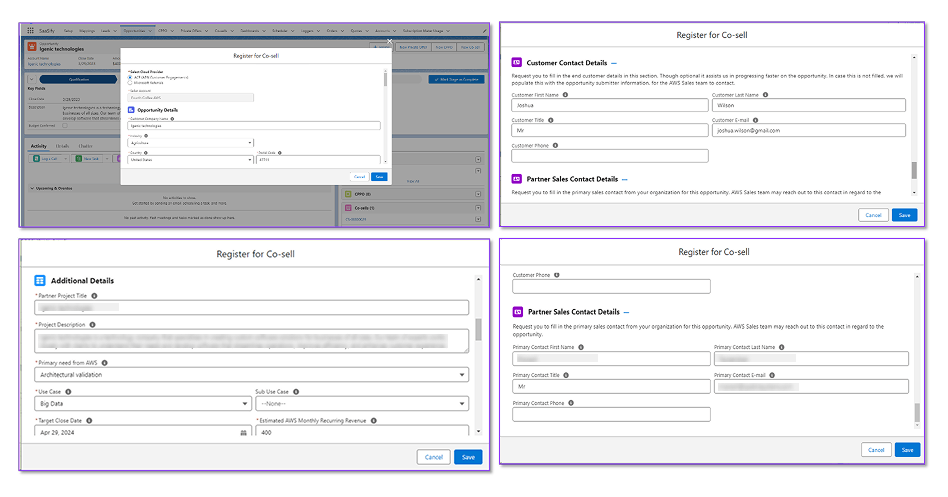
Task: Open the Industry dropdown in Opportunity Details
Action: 190,143
